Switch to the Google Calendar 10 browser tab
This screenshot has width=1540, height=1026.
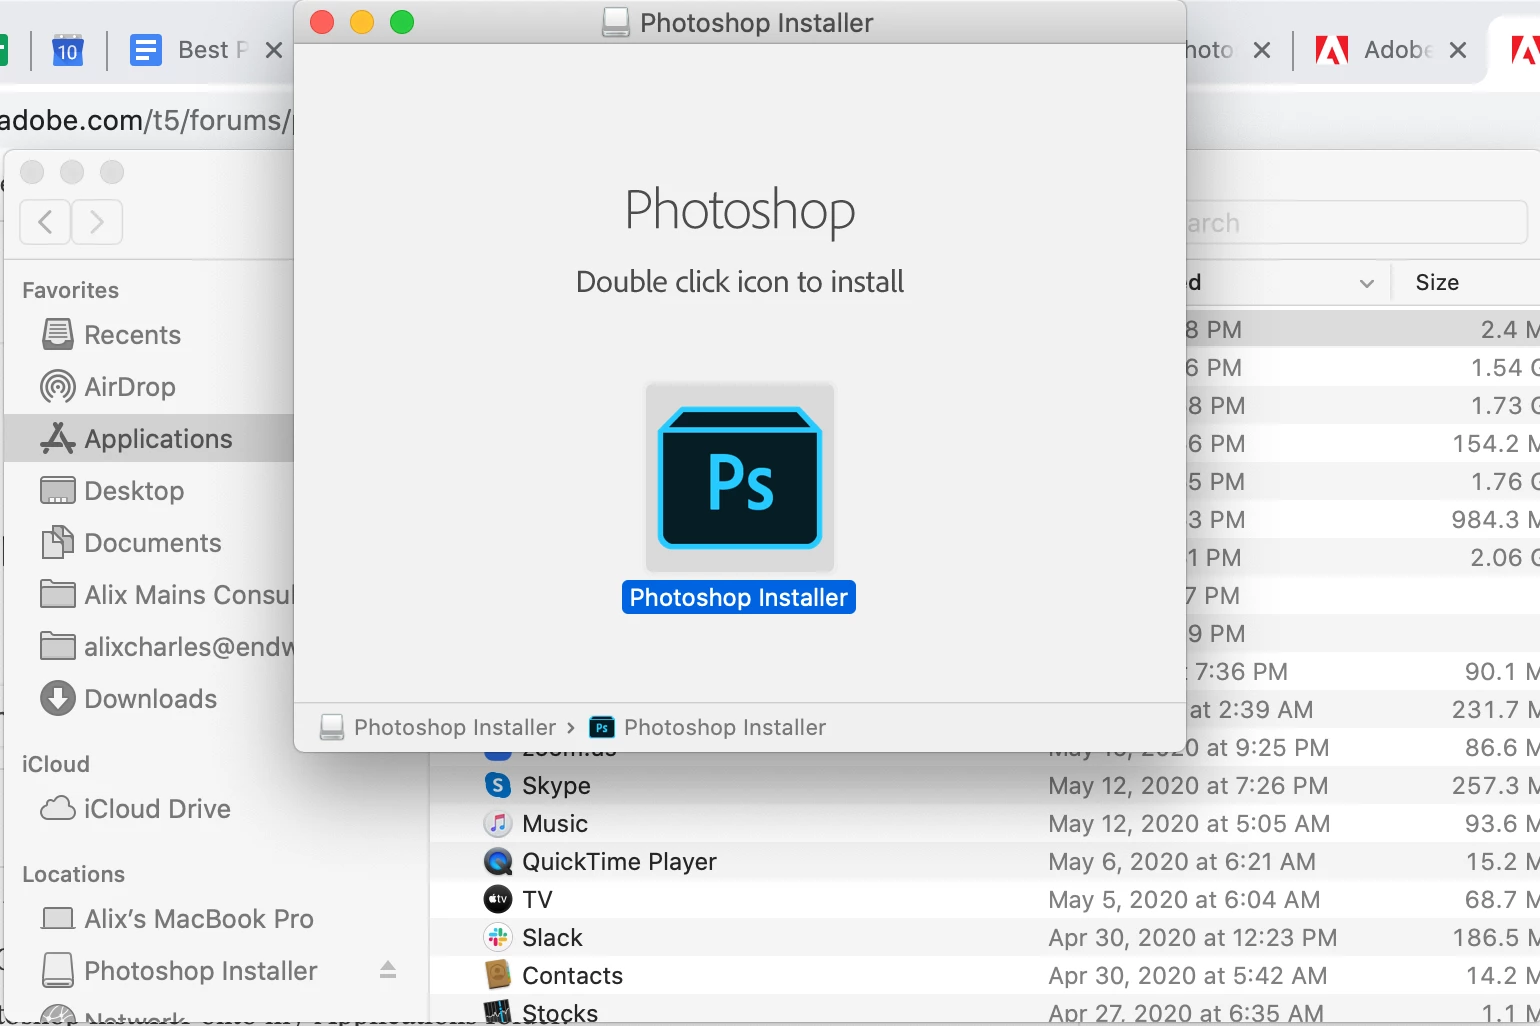[67, 50]
